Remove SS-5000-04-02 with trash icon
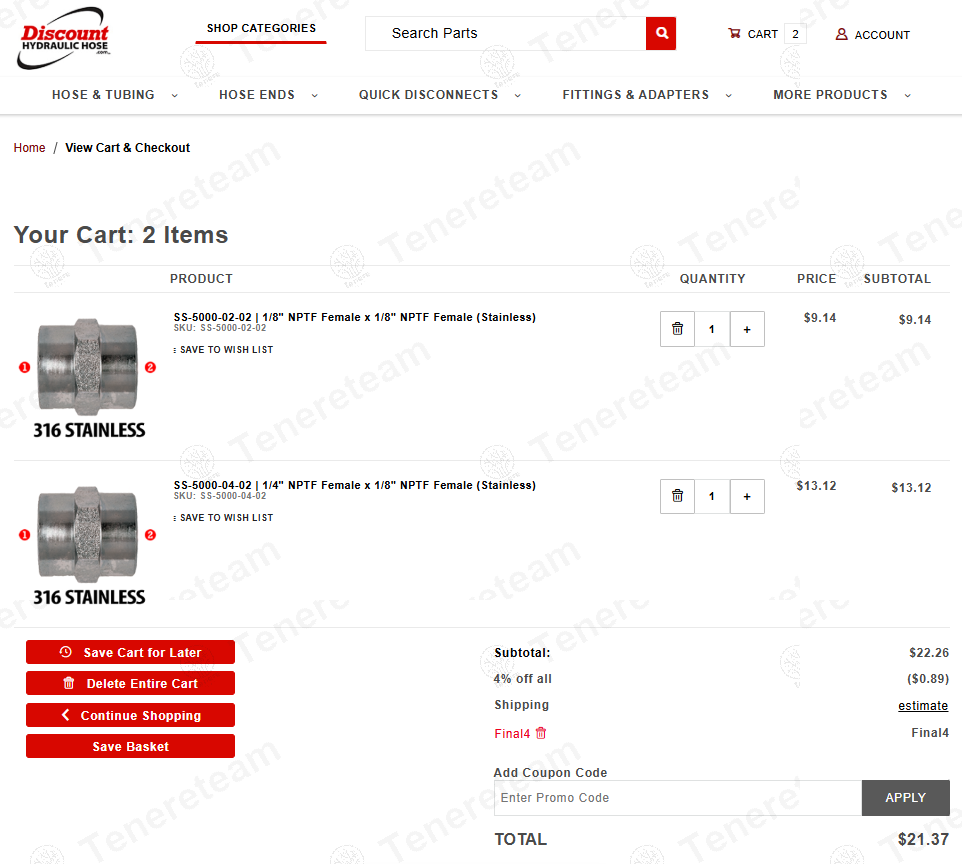 click(677, 496)
